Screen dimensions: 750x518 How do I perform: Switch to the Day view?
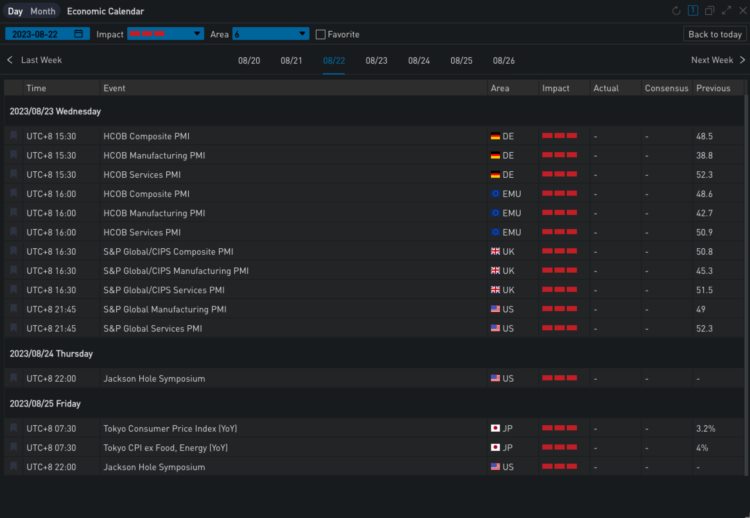coord(15,11)
